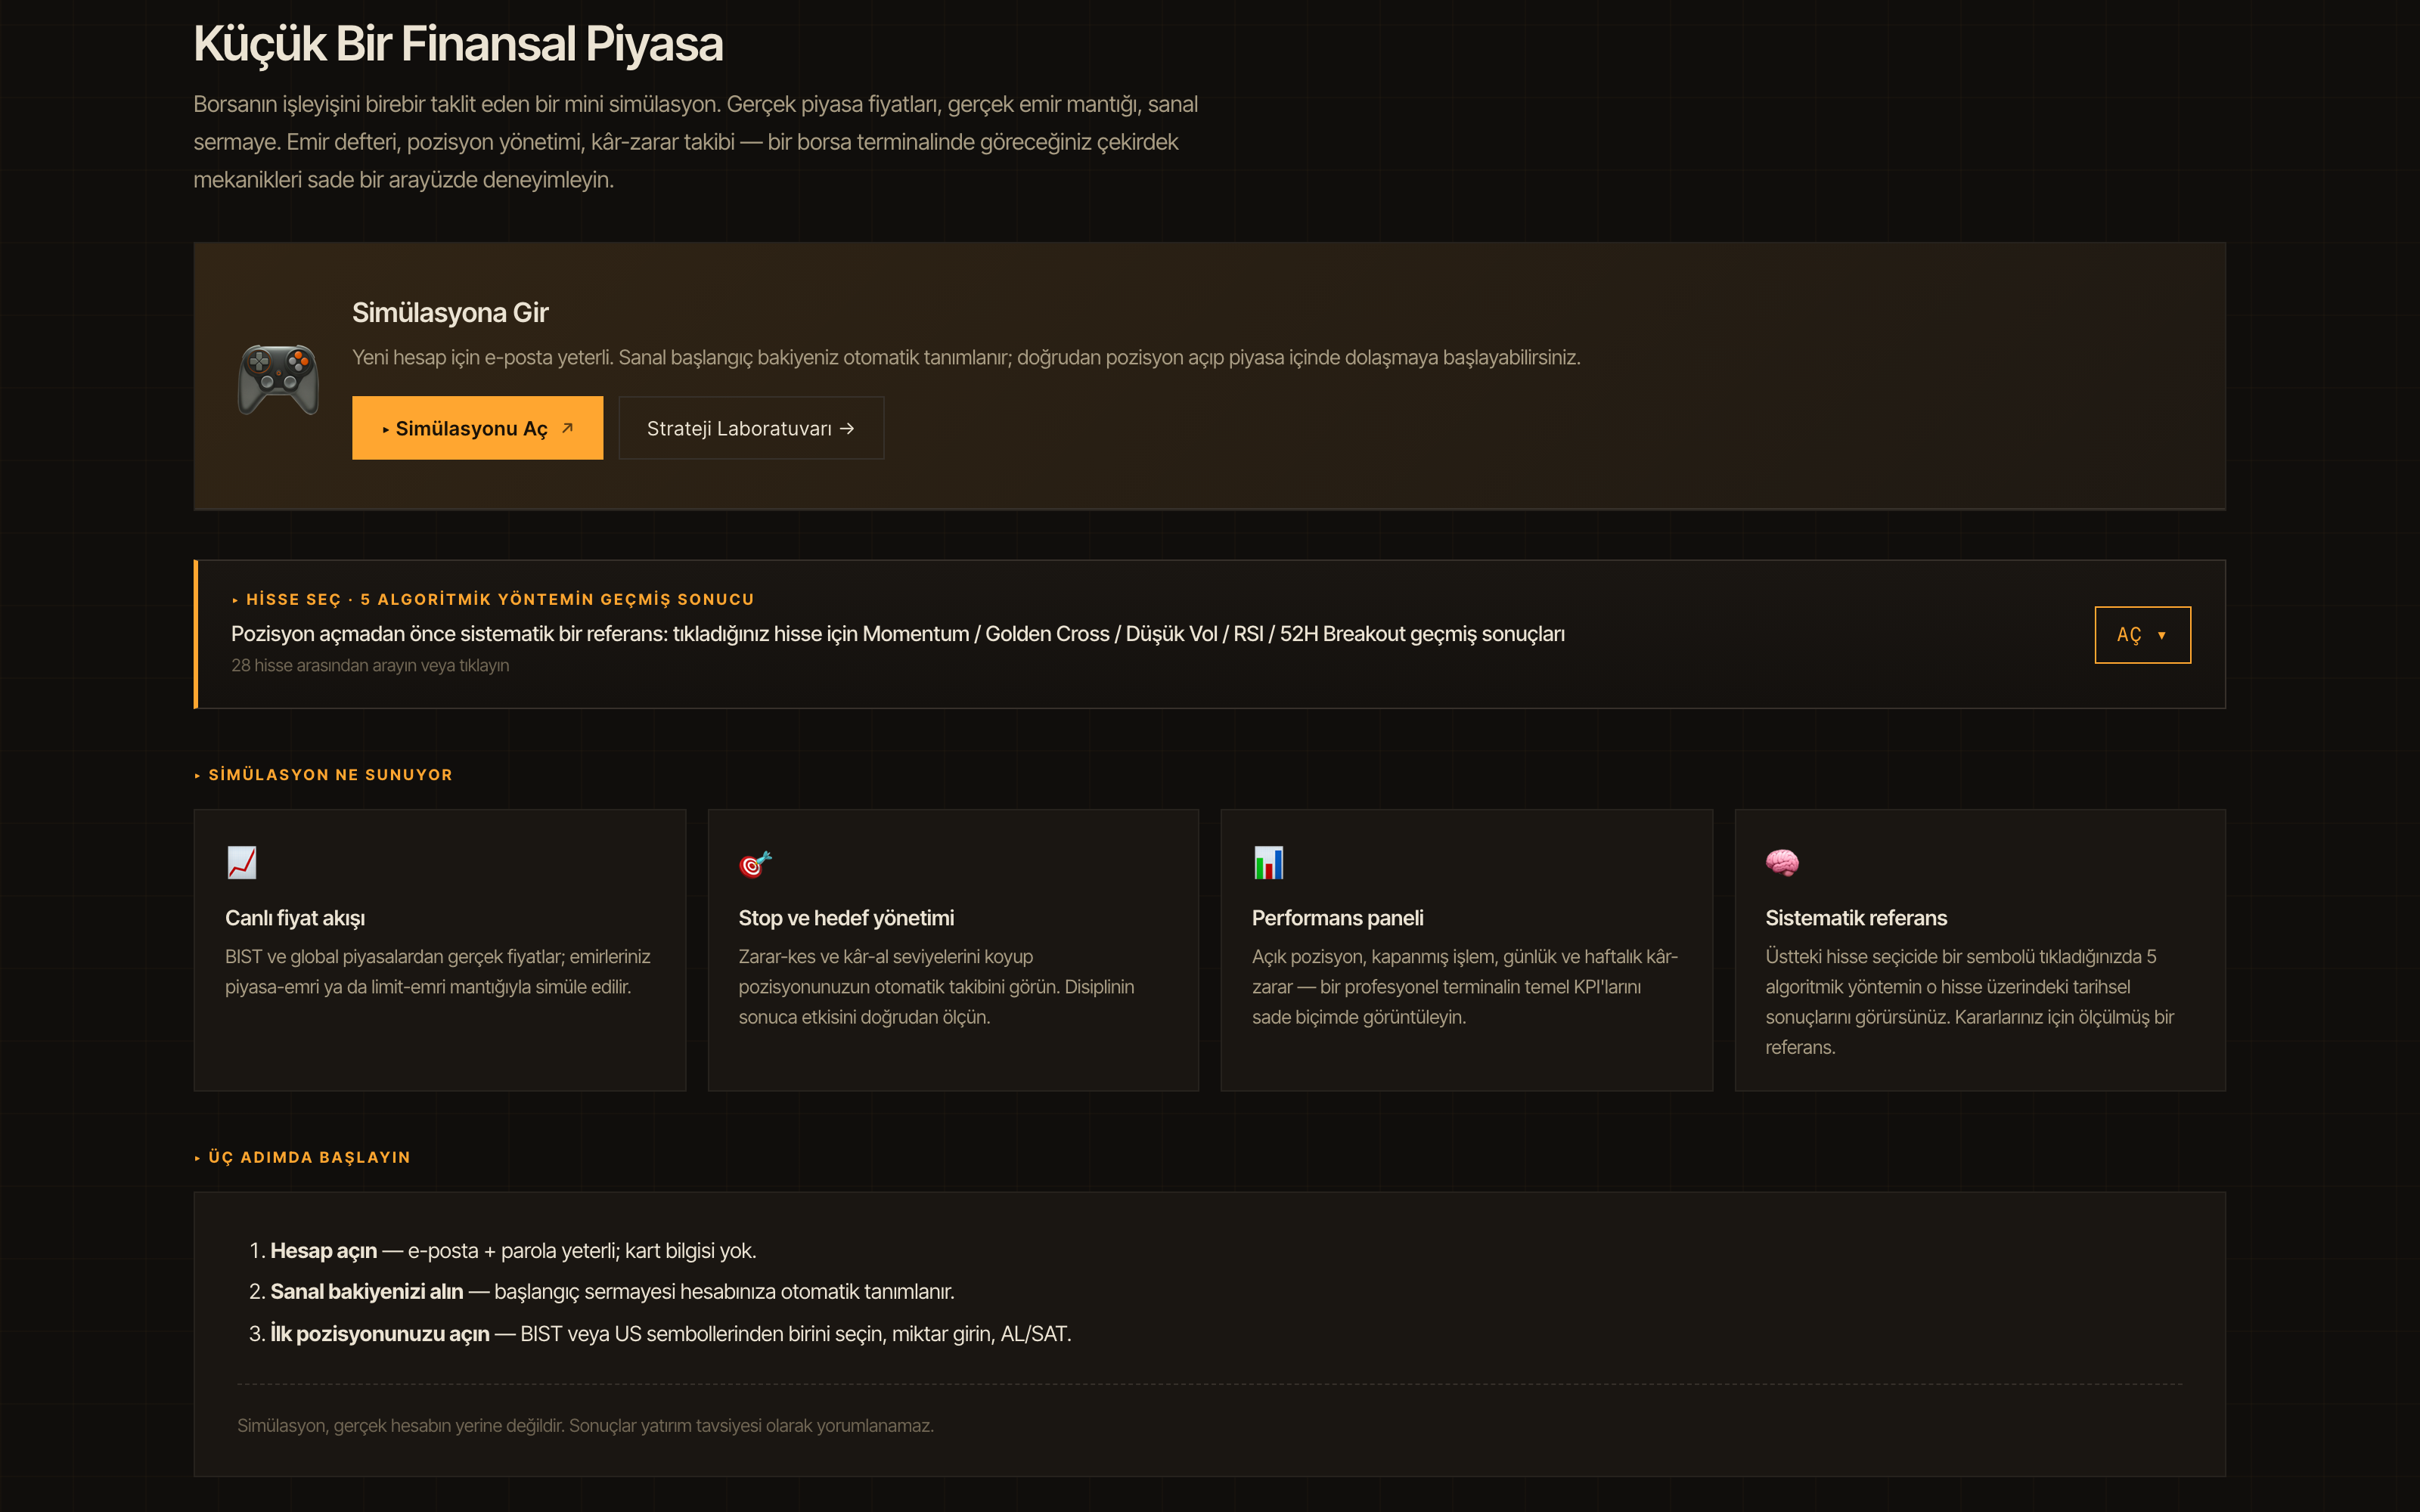Viewport: 2420px width, 1512px height.
Task: Select the Stop ve hedef yönetimi title
Action: [846, 918]
